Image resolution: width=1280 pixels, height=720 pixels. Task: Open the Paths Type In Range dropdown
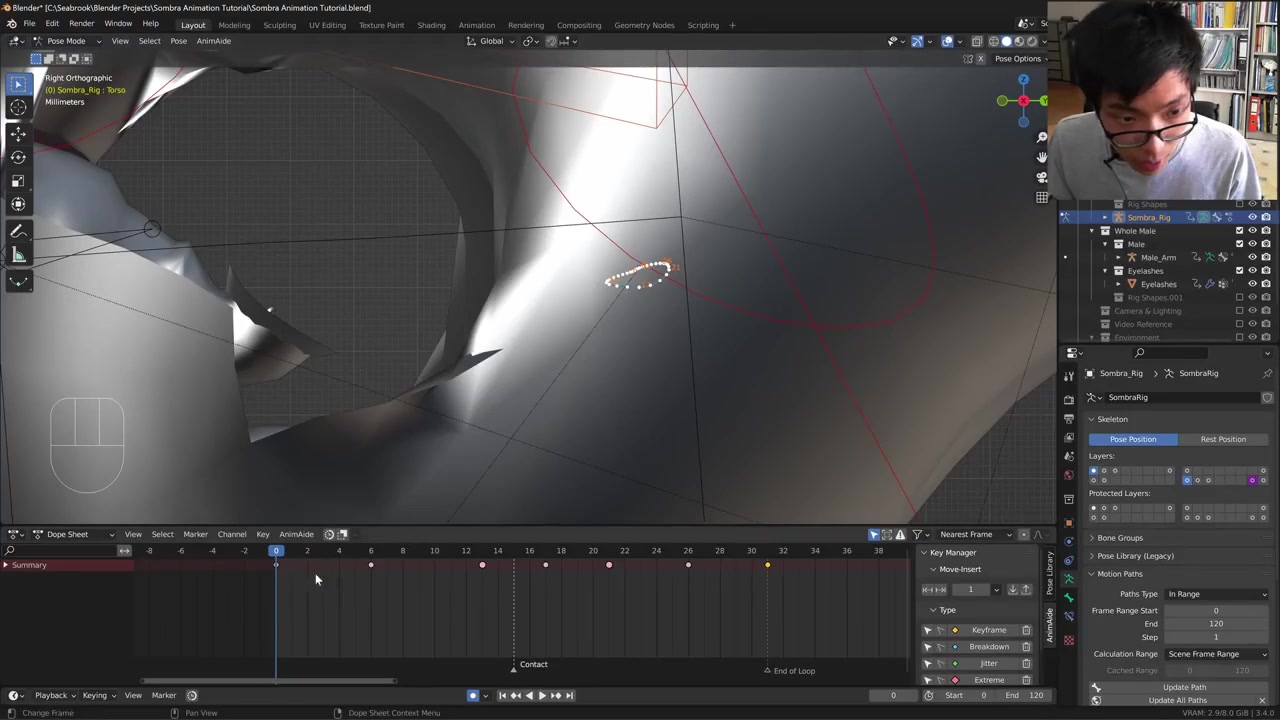point(1217,594)
